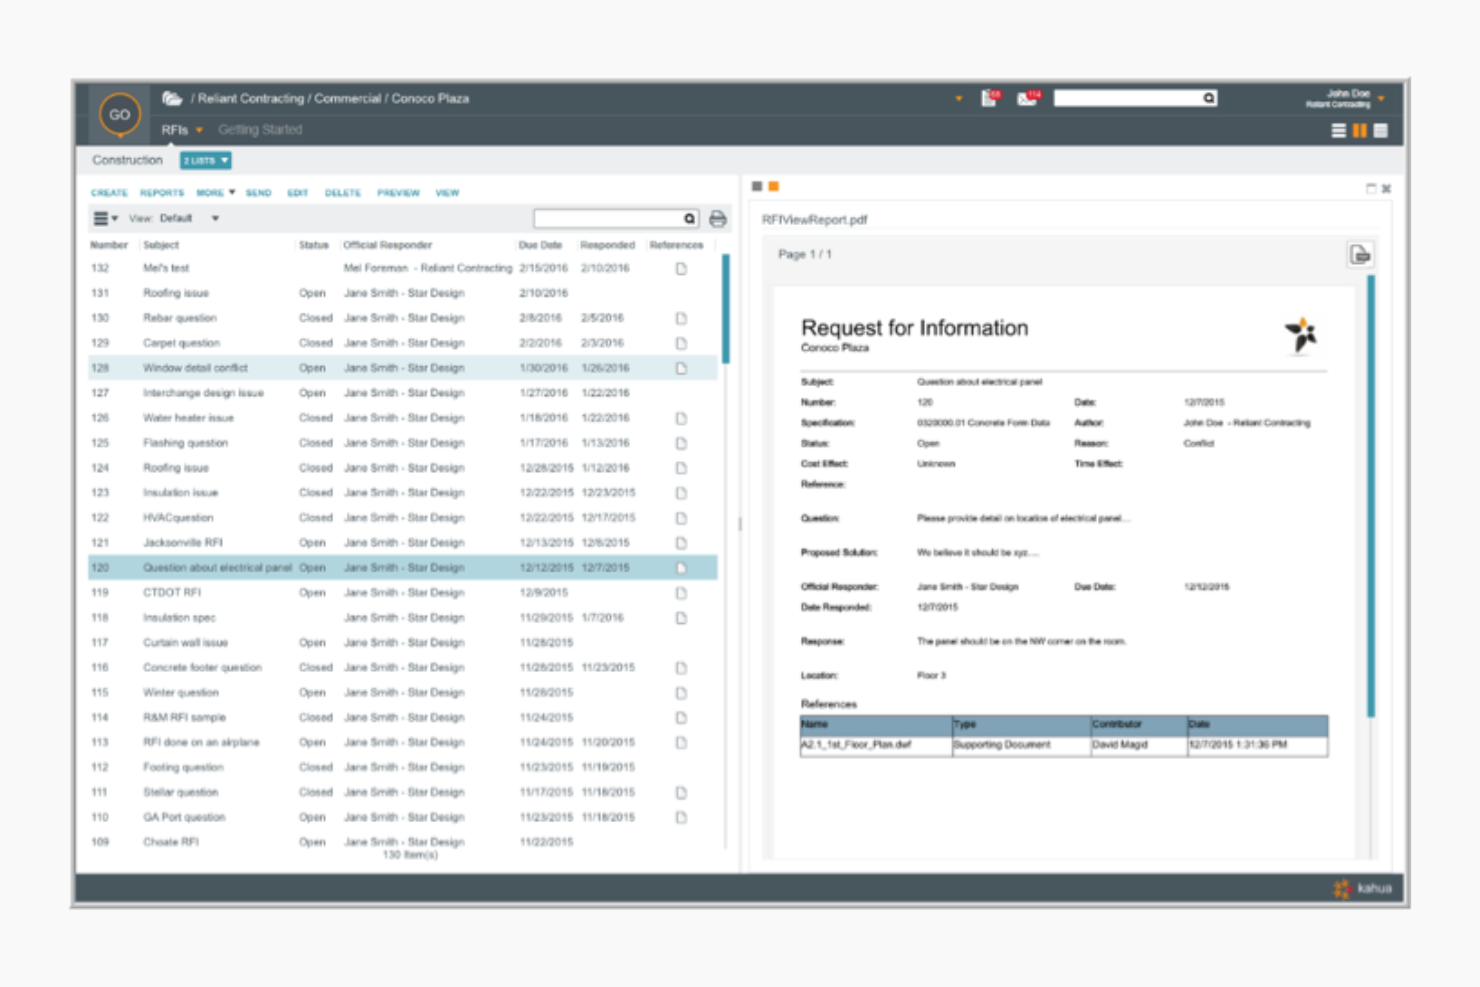
Task: Switch to orange two-column layout icon
Action: (1359, 130)
